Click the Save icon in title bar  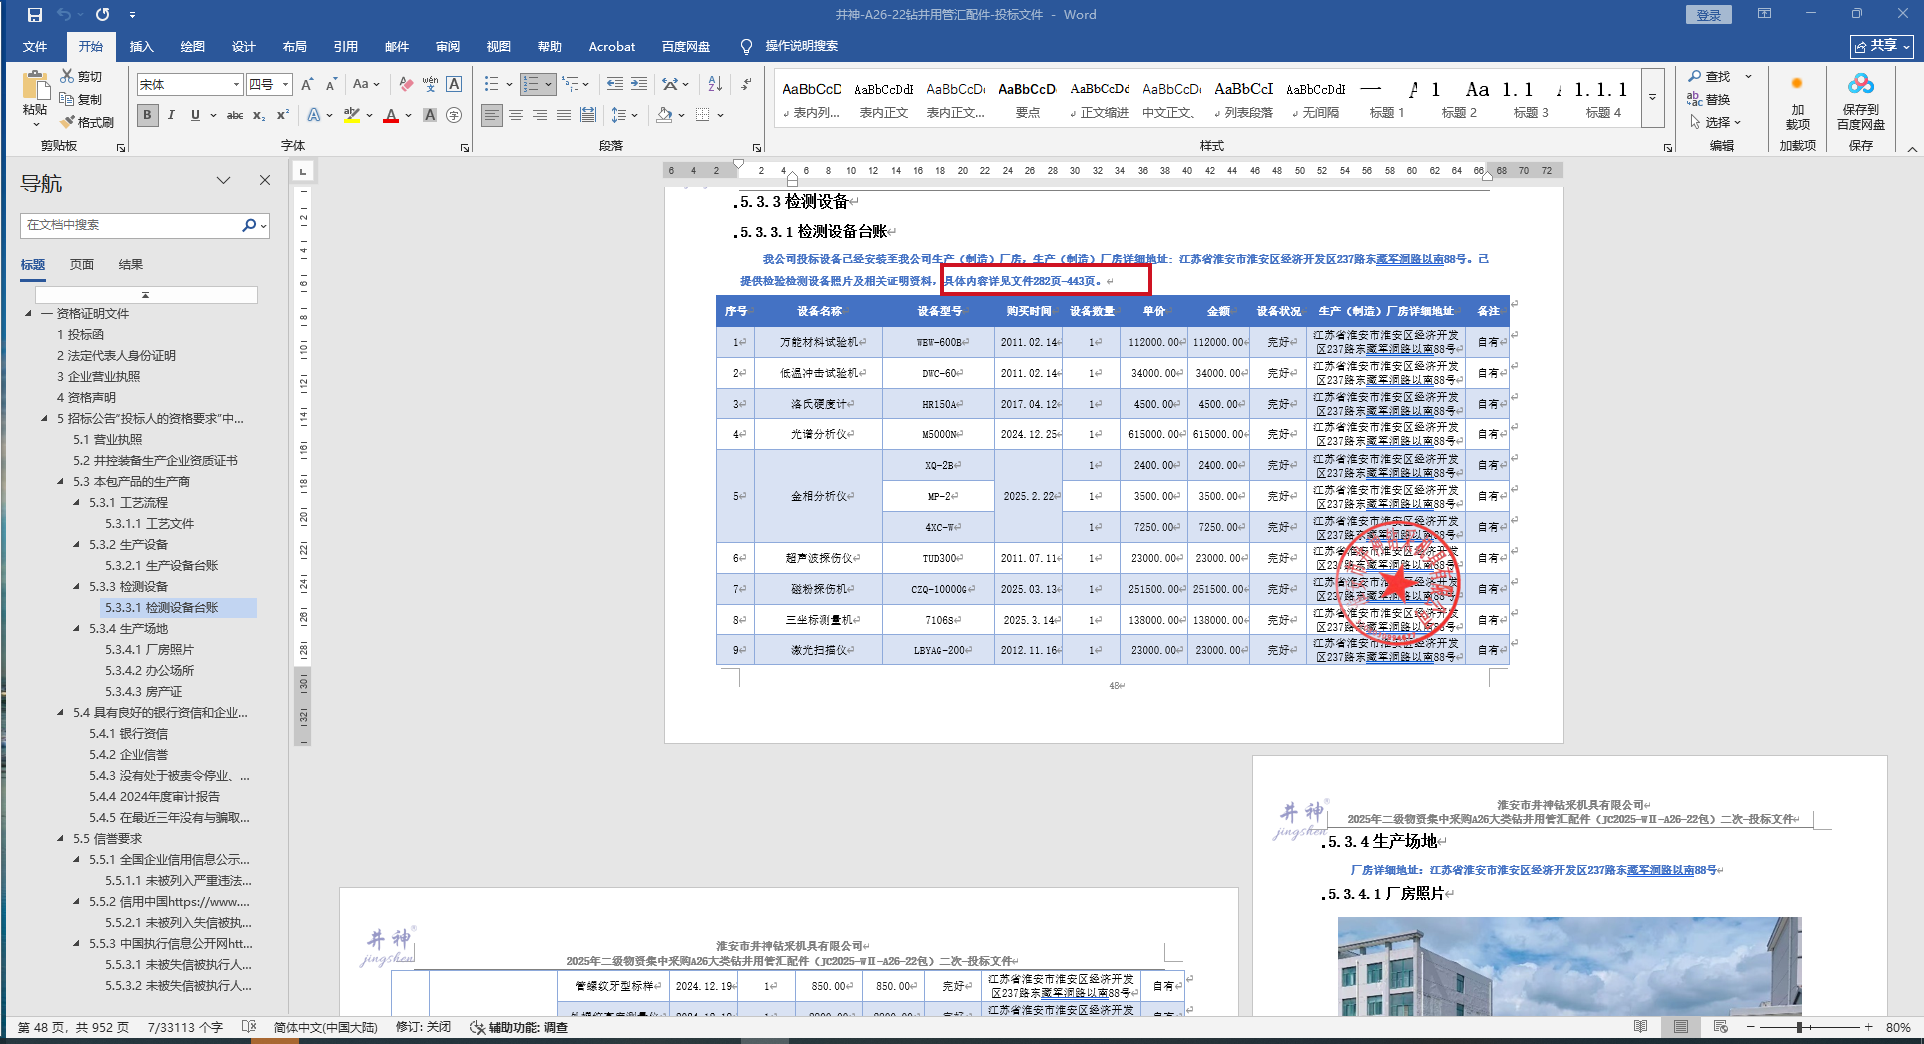pos(35,15)
